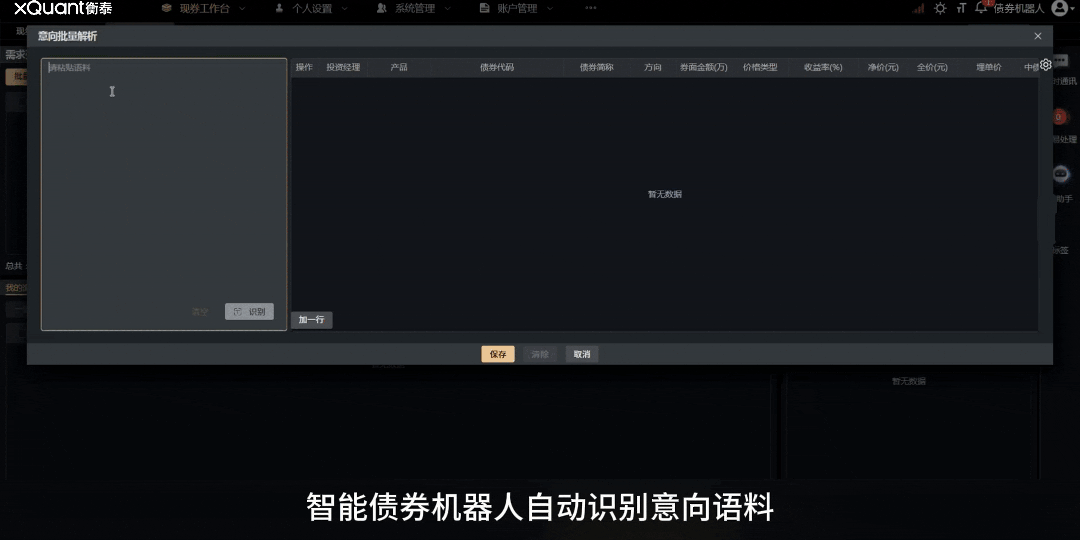Open the user avatar icon

[1059, 8]
